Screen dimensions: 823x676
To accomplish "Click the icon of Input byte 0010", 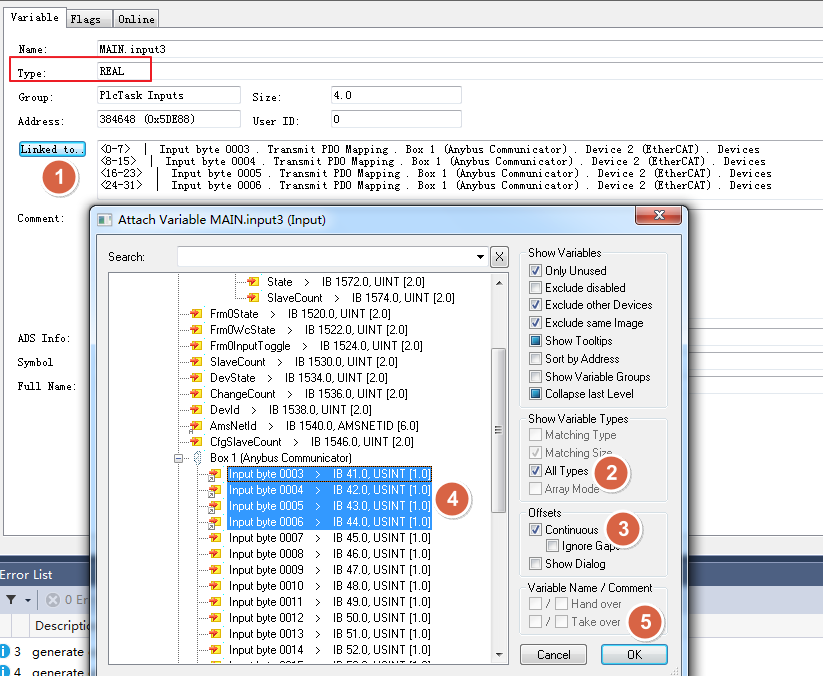I will tap(215, 586).
